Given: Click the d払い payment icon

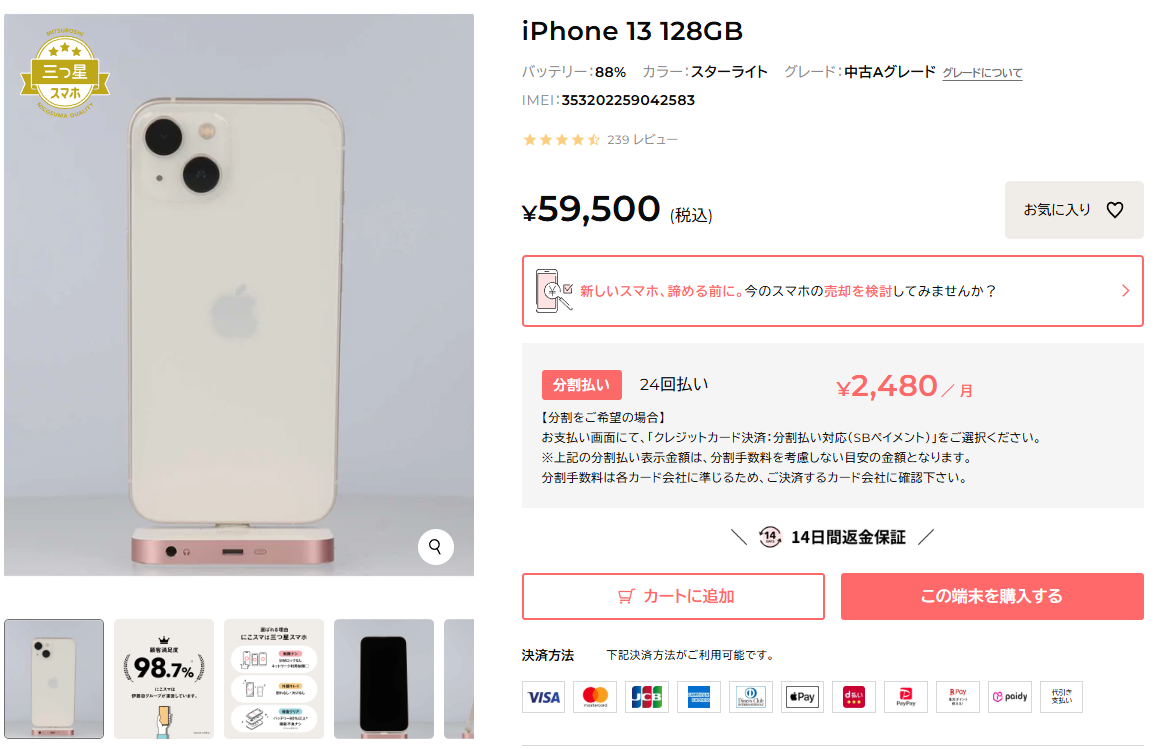Looking at the screenshot, I should coord(854,697).
